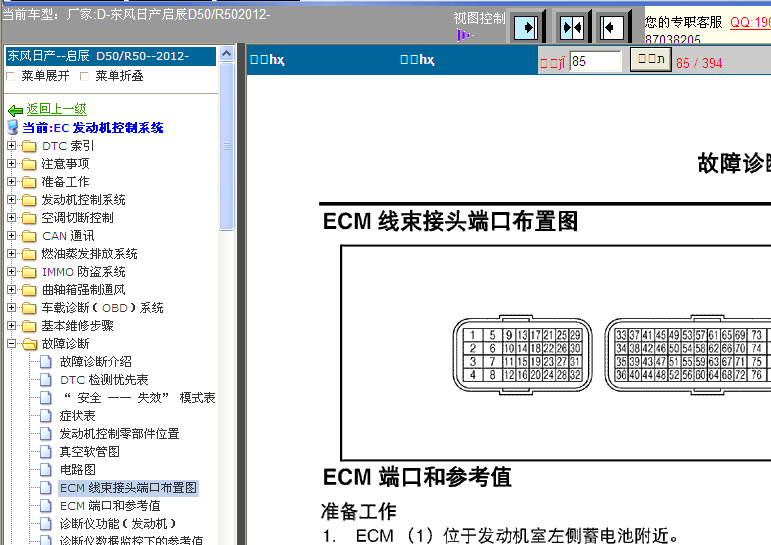The image size is (771, 545).
Task: Expand the IMMO 防盗系统 tree node
Action: tap(12, 272)
